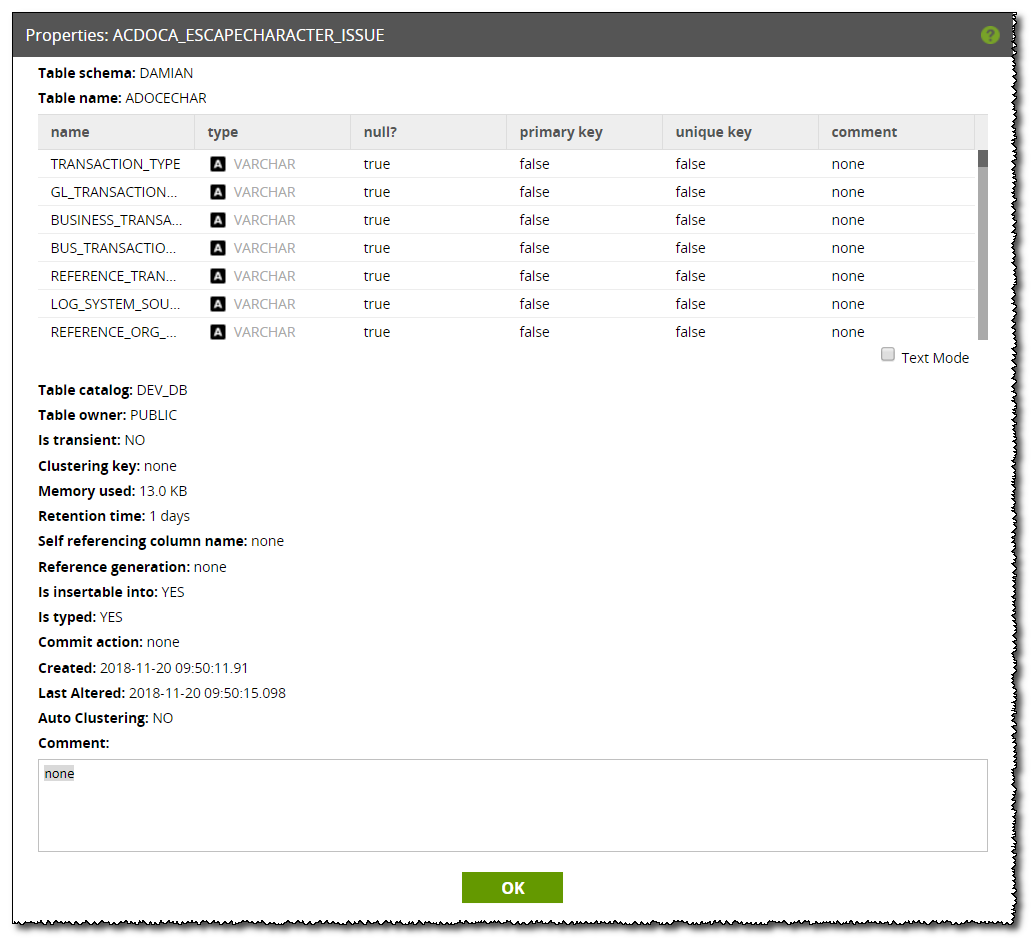
Task: Click VARCHAR type icon for BUS_TRANSACTIO row
Action: click(x=217, y=248)
